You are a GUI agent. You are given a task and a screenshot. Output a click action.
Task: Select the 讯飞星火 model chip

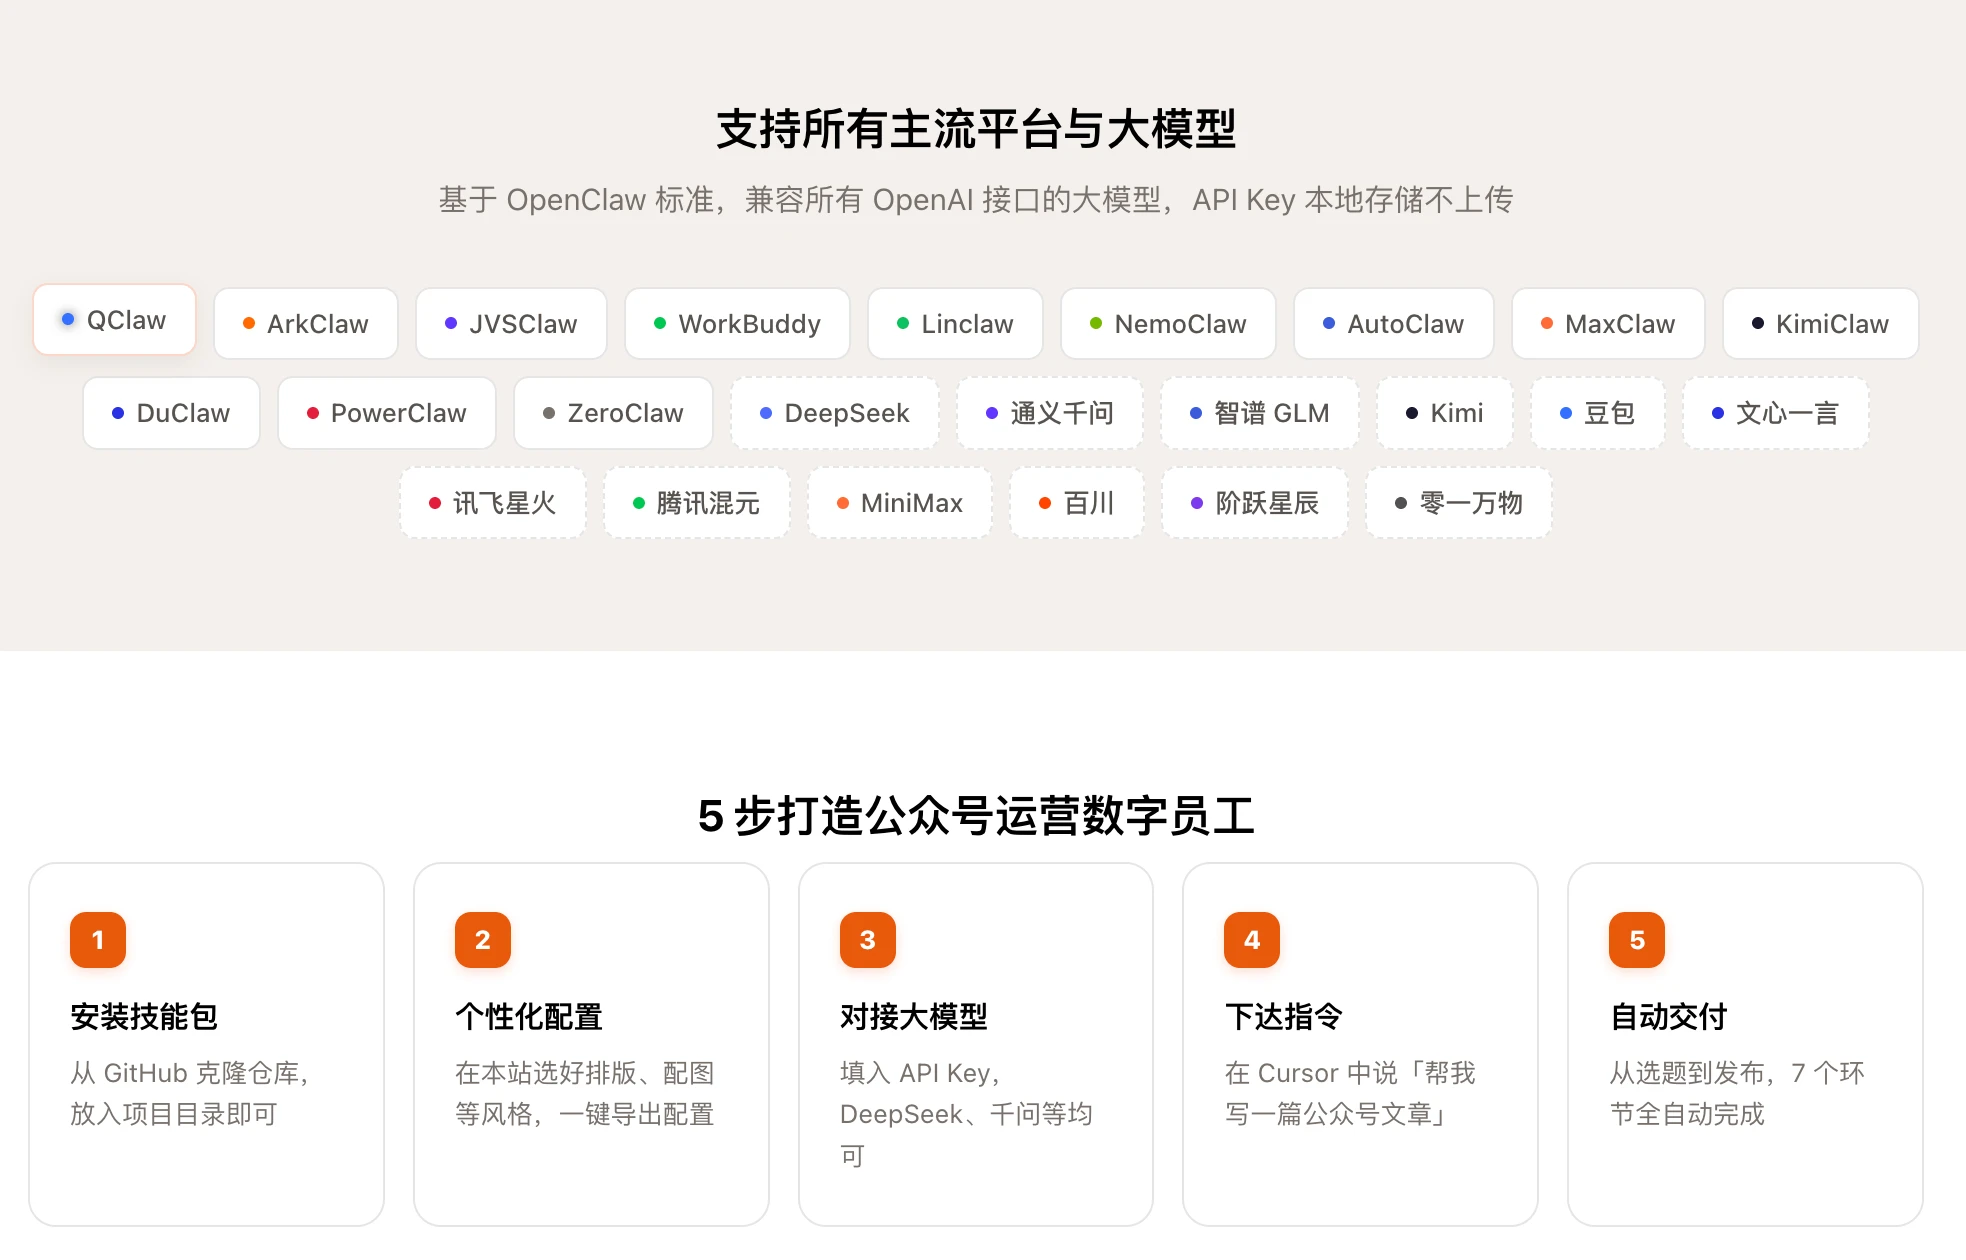[493, 503]
